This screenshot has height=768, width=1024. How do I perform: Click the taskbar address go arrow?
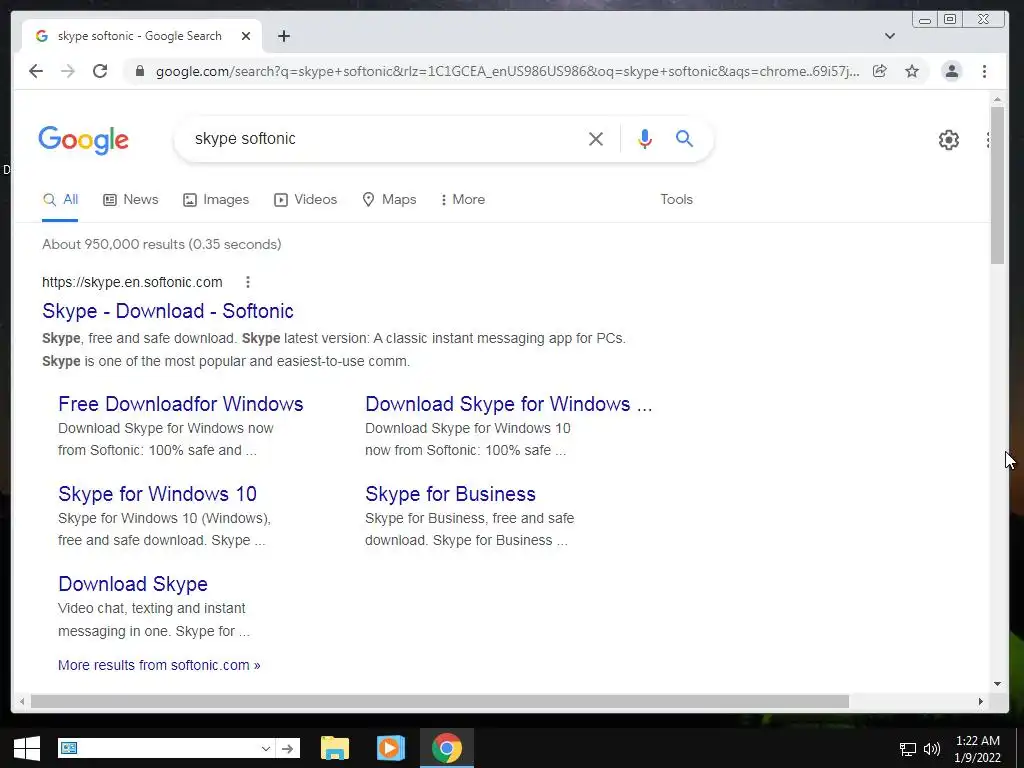[x=287, y=748]
